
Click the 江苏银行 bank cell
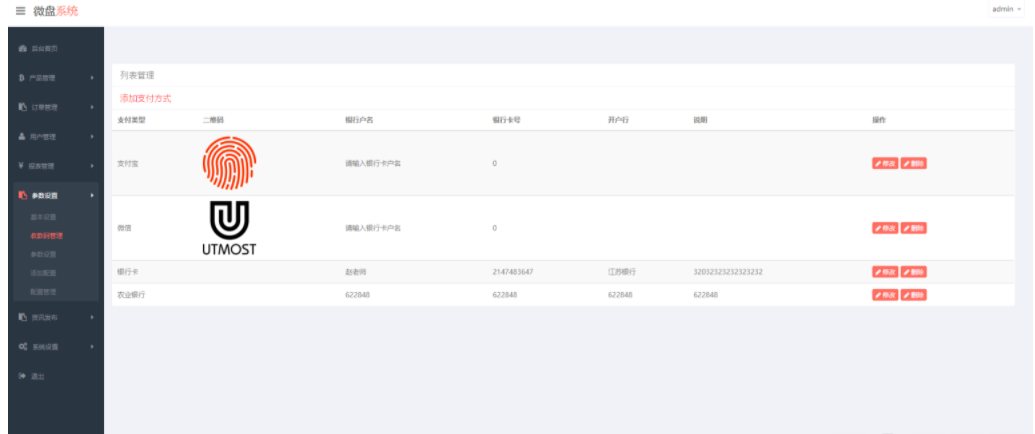(622, 271)
